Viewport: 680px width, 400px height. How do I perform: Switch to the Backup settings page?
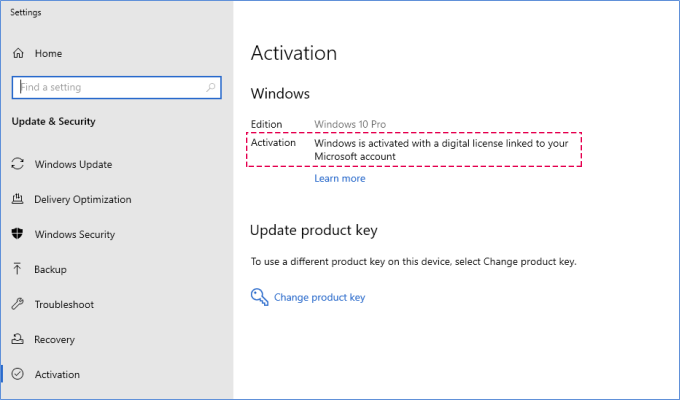click(x=50, y=269)
